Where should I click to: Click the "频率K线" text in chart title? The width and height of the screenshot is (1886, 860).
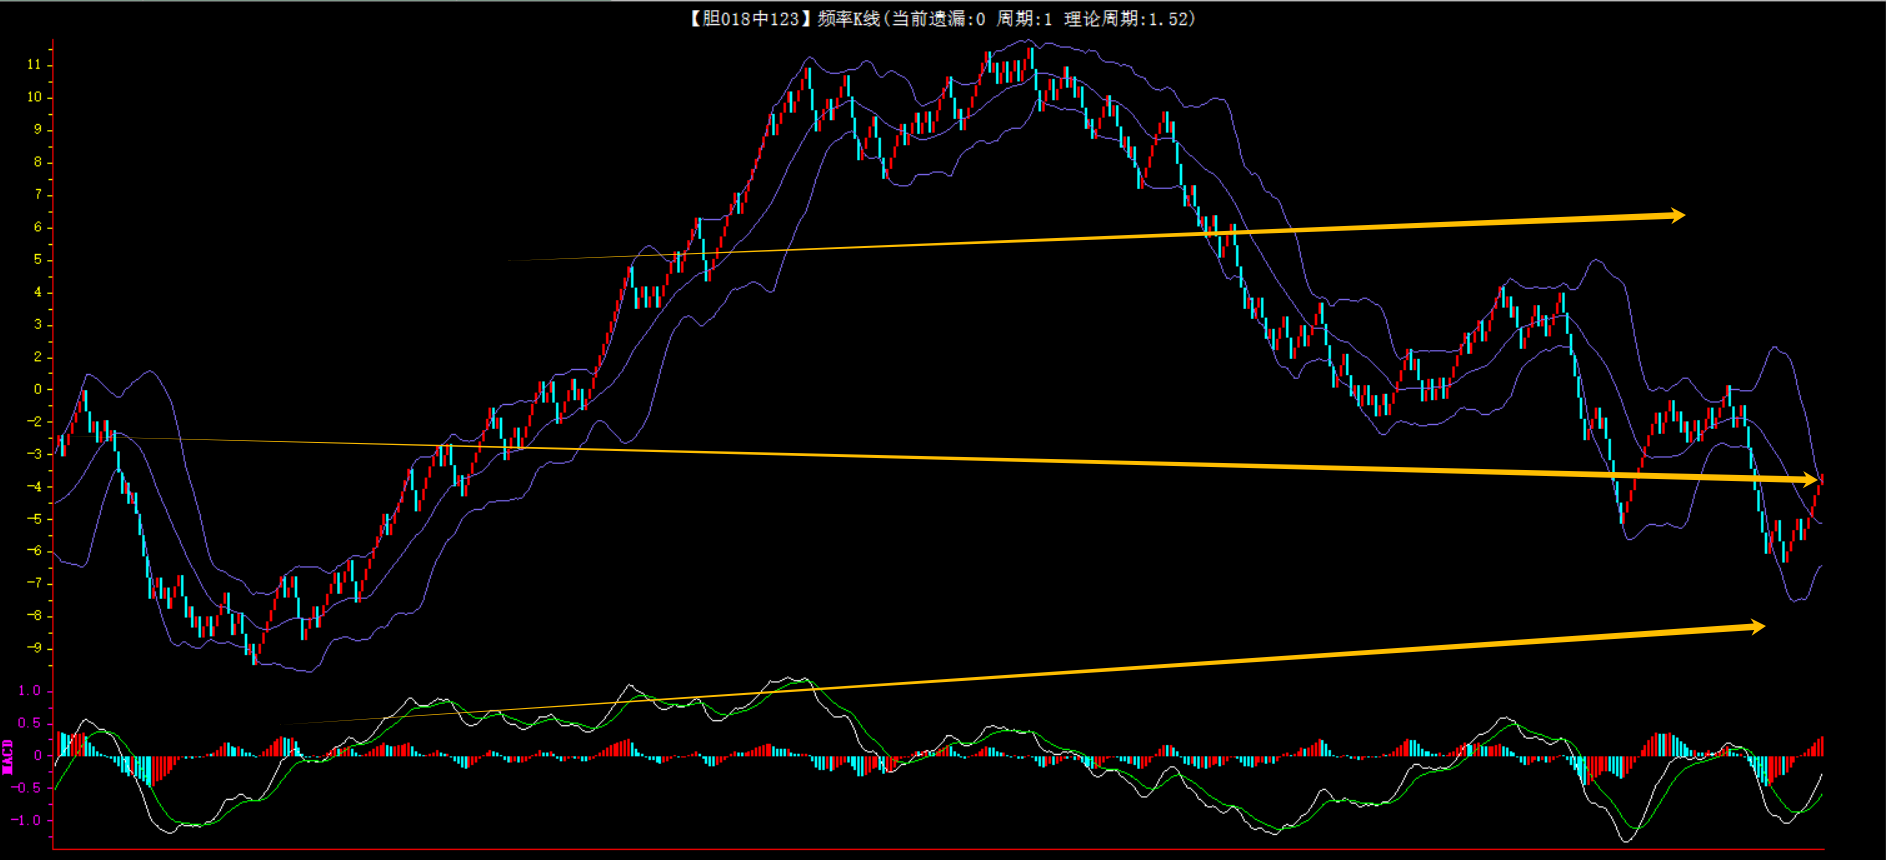pyautogui.click(x=848, y=18)
